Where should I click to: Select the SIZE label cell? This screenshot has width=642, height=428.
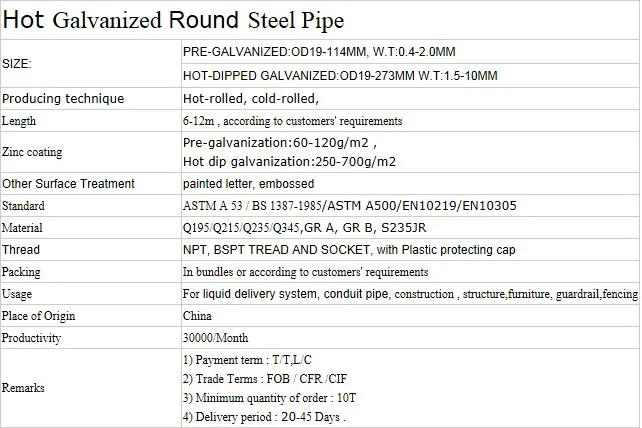coord(18,63)
